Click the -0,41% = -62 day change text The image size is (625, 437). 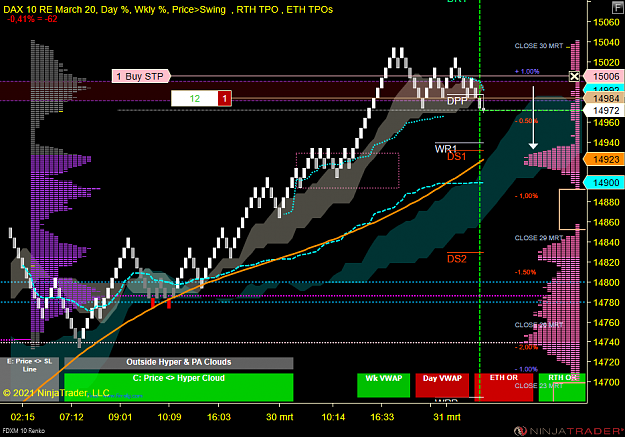[x=32, y=19]
